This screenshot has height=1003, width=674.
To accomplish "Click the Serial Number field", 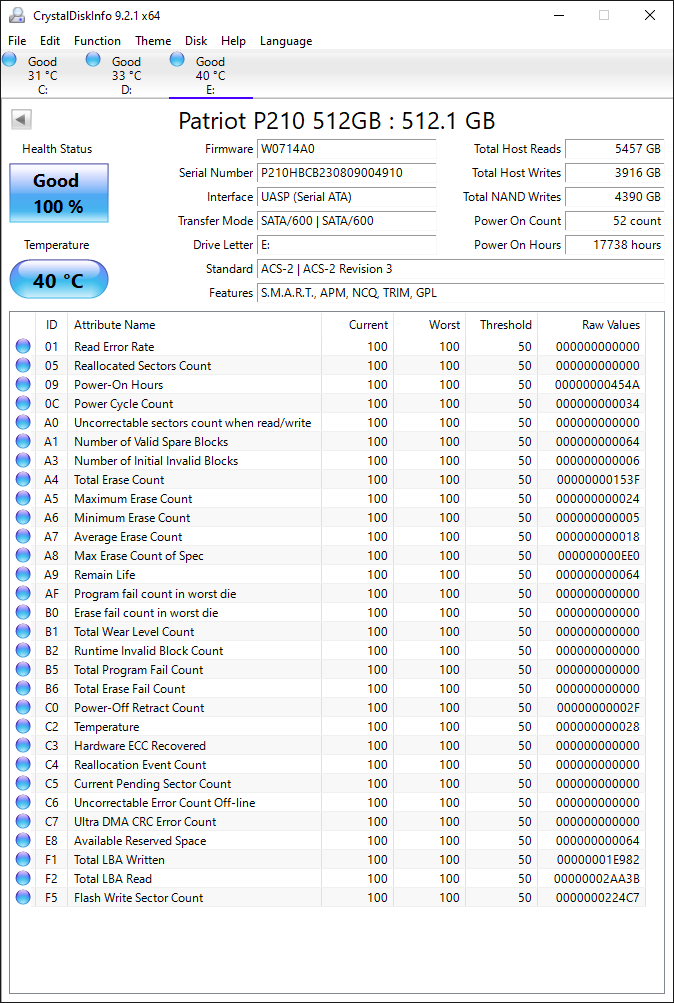I will (347, 173).
